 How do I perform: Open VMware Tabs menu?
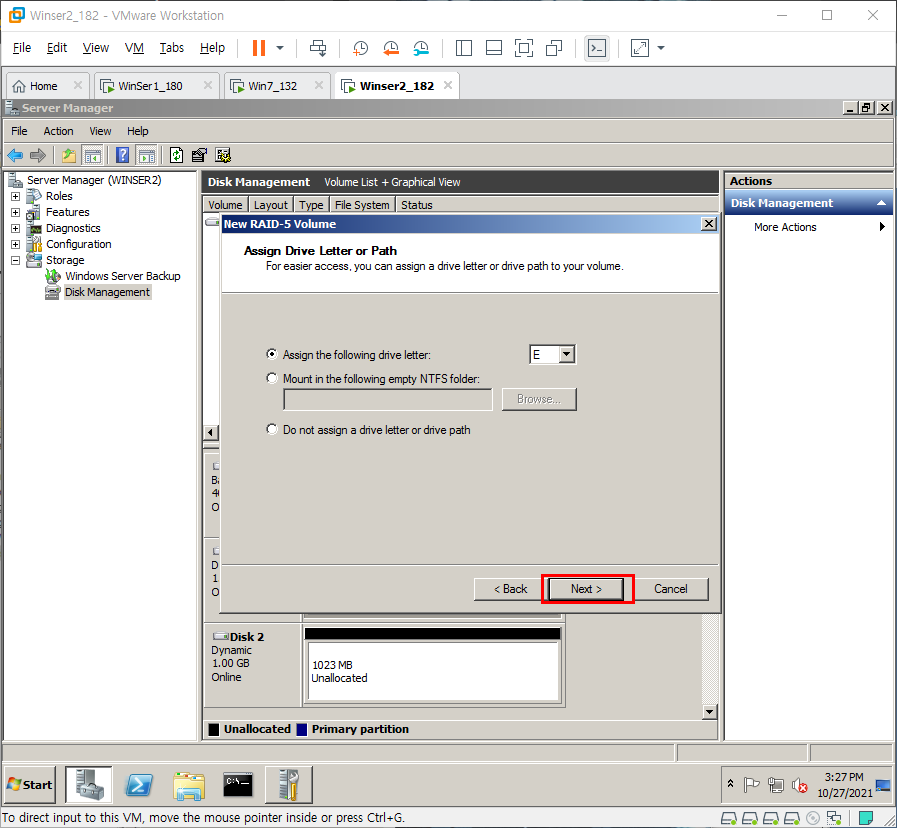point(172,47)
